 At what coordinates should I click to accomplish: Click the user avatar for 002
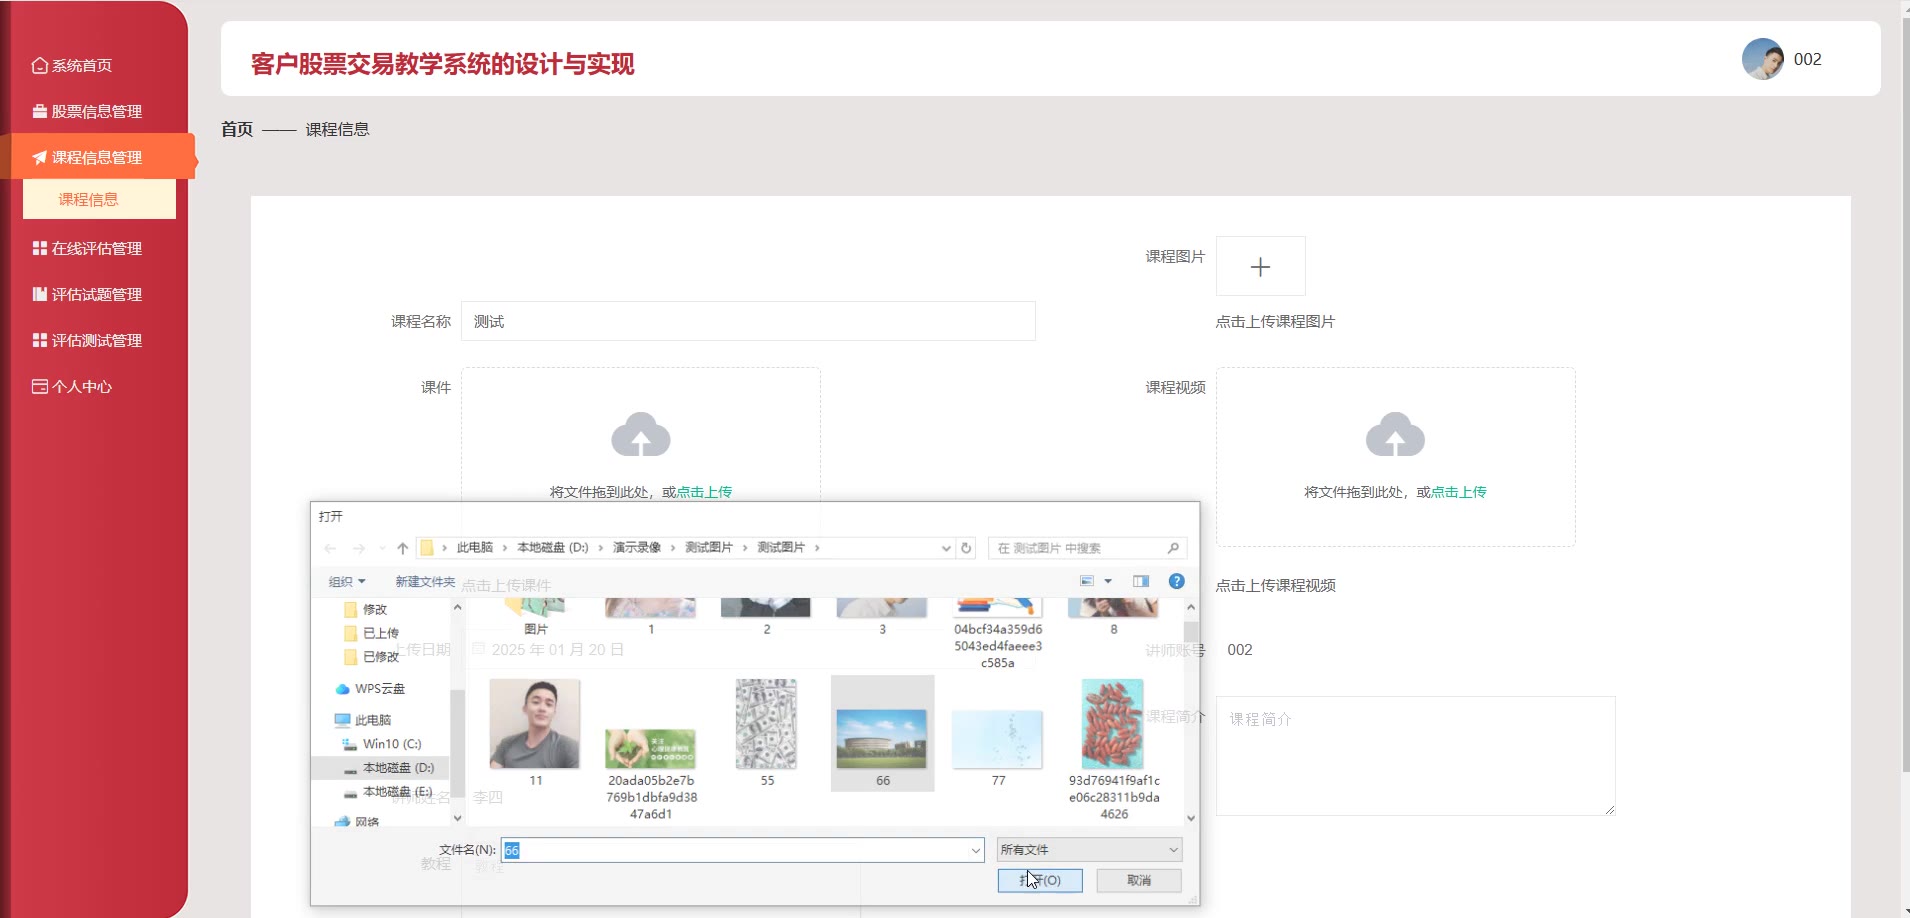click(x=1762, y=59)
